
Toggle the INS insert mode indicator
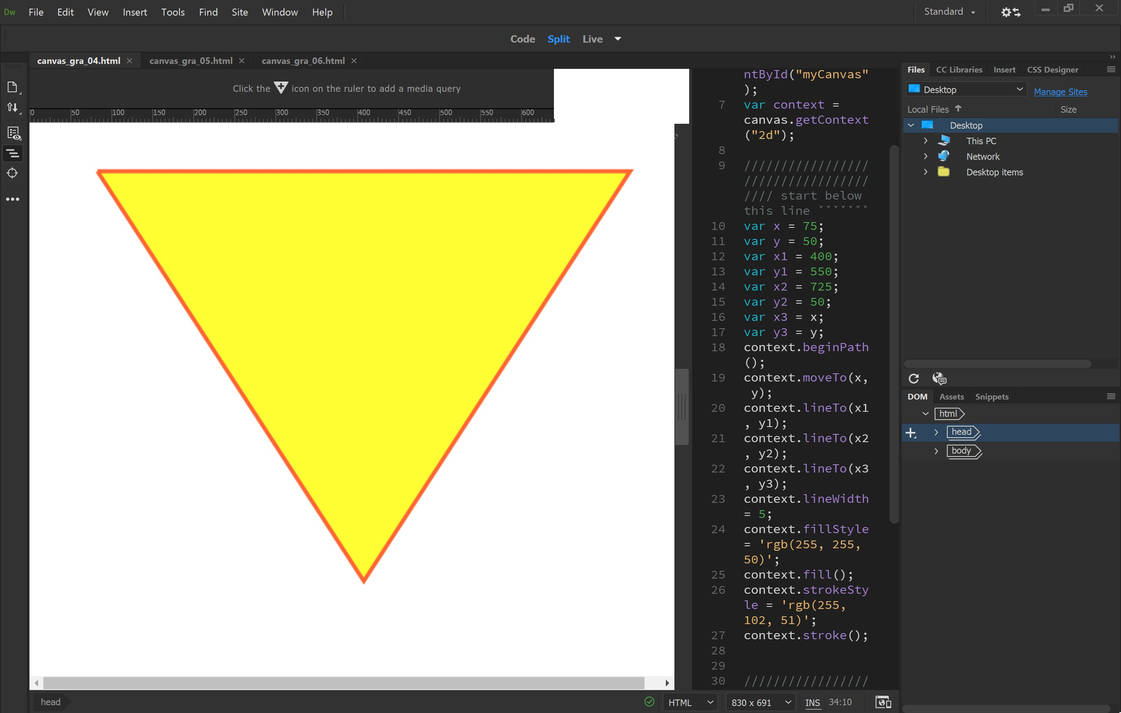click(813, 702)
